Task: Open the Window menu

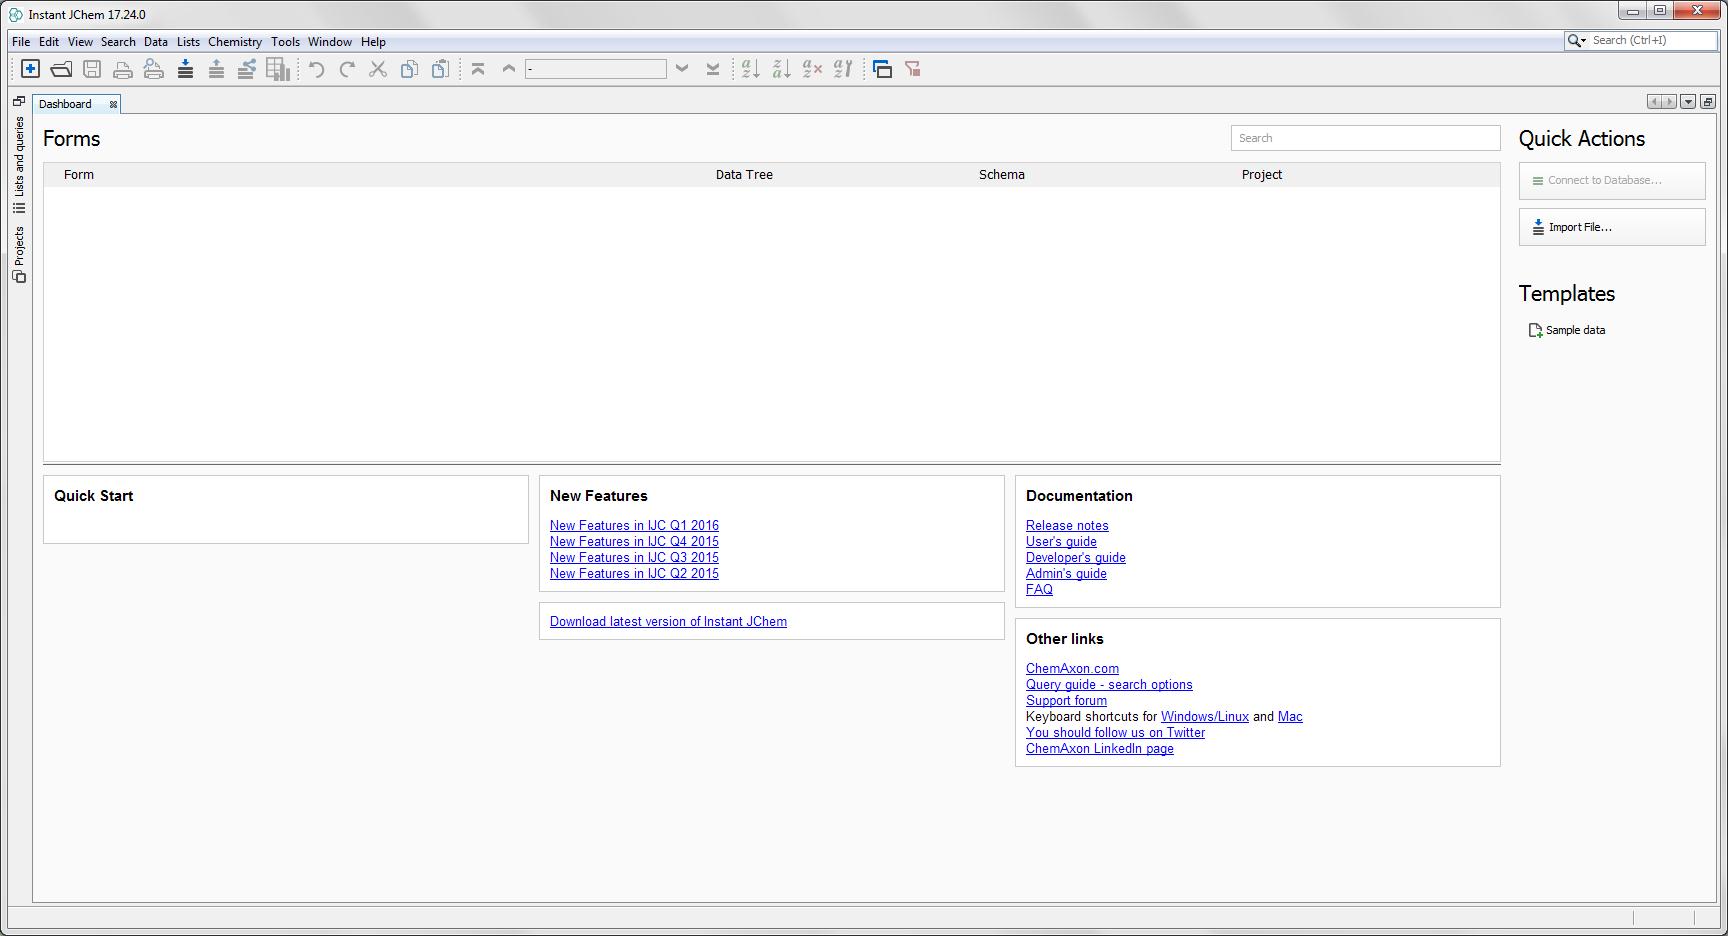Action: pos(330,42)
